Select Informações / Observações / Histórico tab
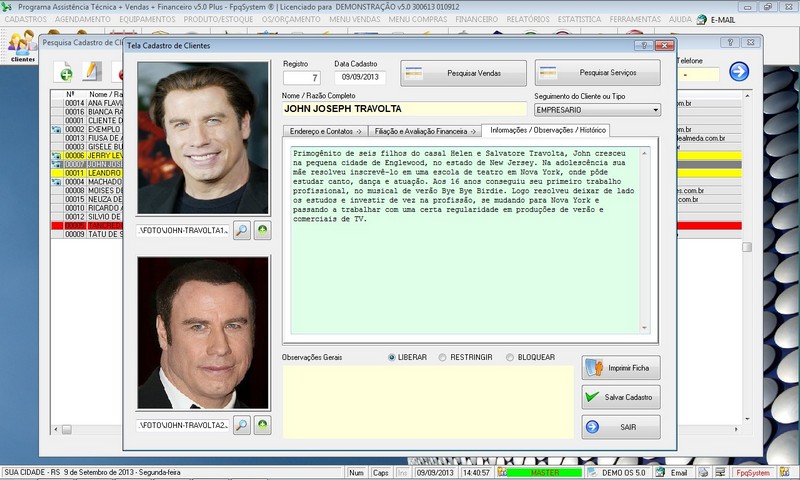 (x=547, y=130)
